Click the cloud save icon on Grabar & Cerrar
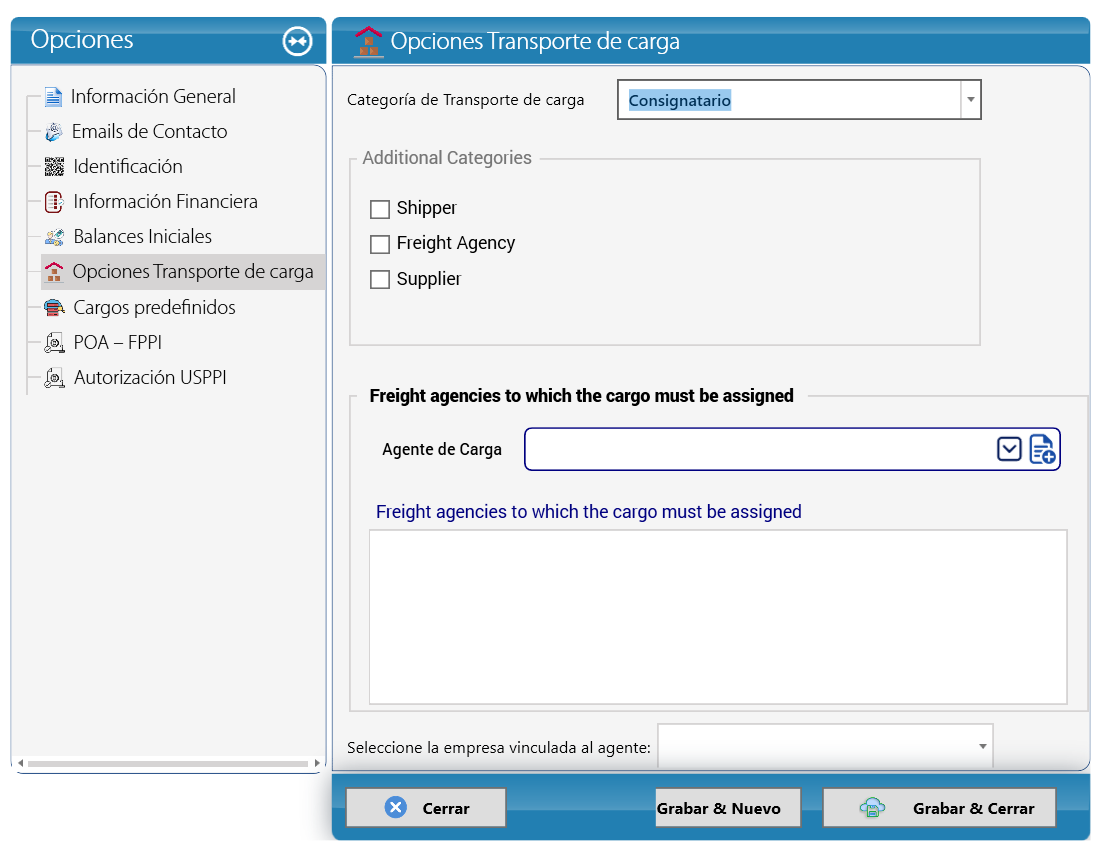Viewport: 1110px width, 850px height. (872, 808)
